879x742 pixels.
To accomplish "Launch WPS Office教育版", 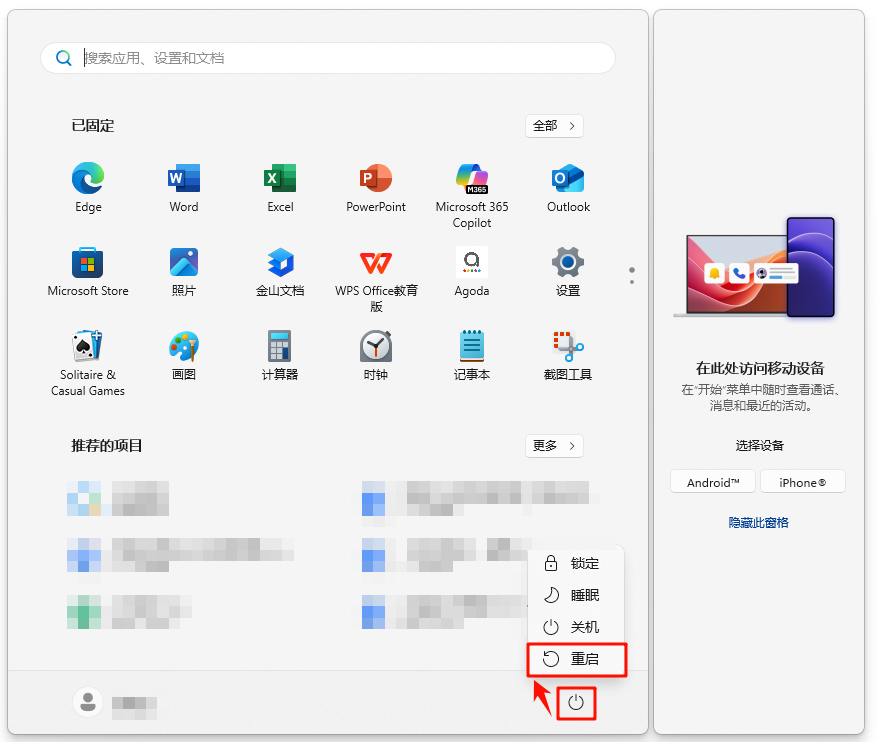I will pos(376,265).
